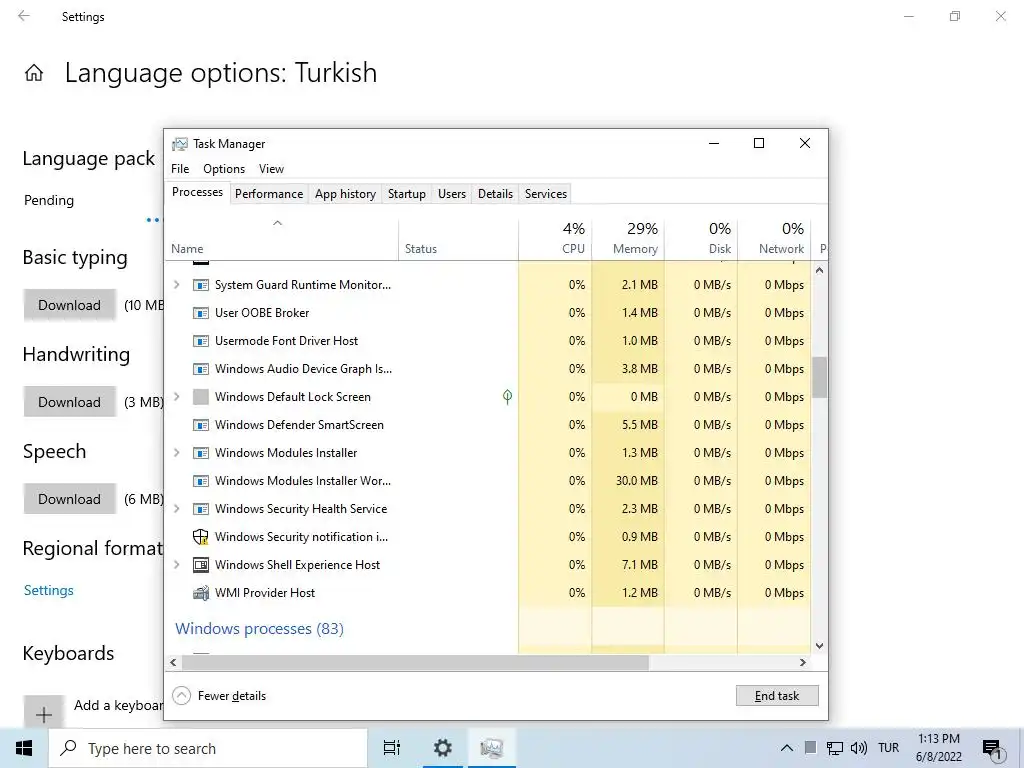Click the End task button
The image size is (1024, 768).
click(x=777, y=696)
